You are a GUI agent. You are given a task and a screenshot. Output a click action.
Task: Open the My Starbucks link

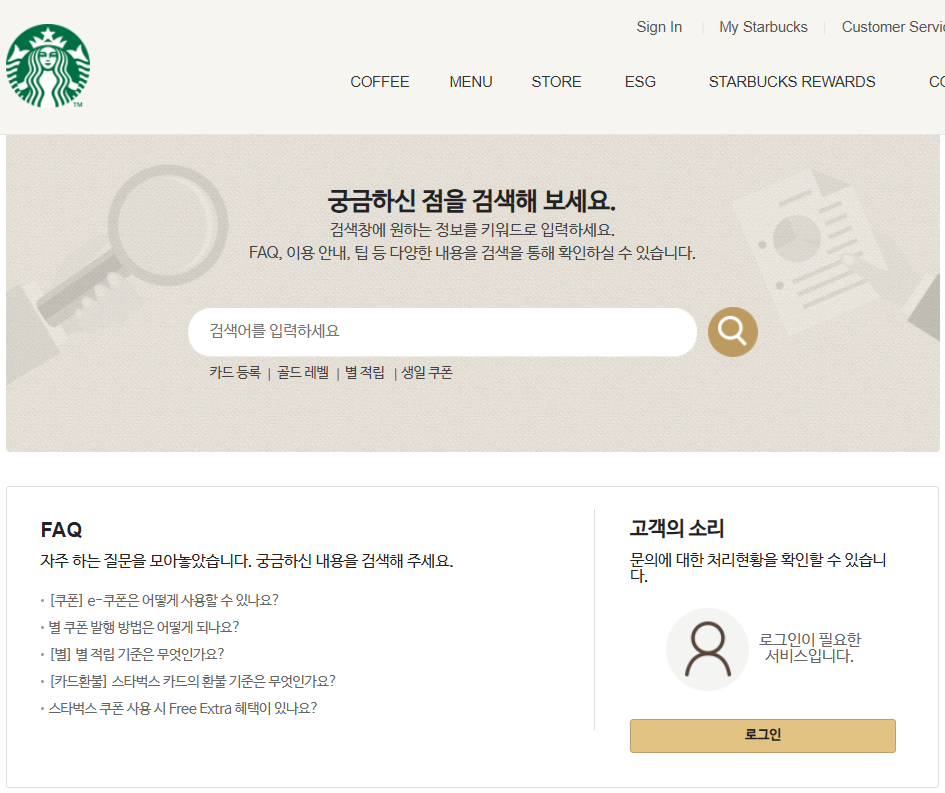click(x=763, y=27)
